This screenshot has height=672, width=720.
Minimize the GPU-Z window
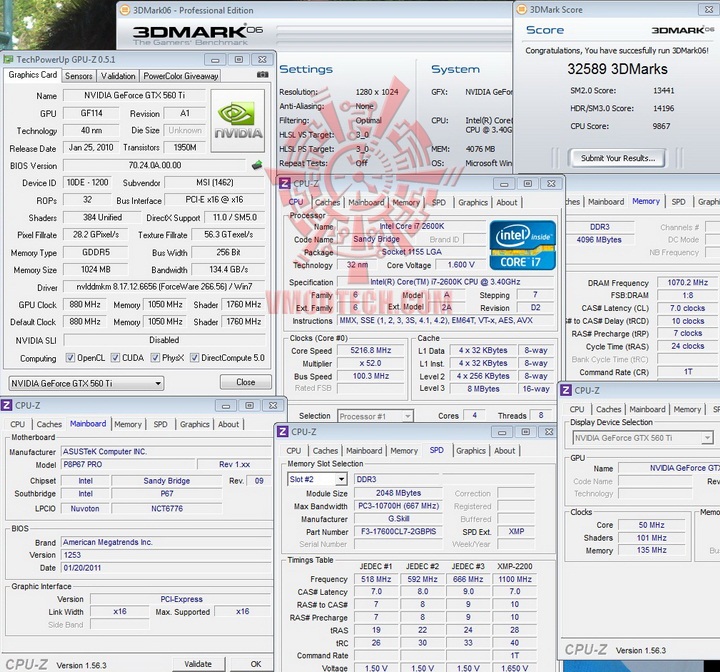[x=215, y=60]
